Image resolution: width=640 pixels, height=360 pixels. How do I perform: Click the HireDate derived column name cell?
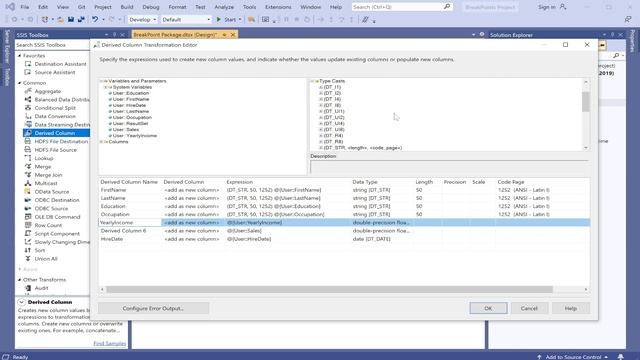point(130,239)
